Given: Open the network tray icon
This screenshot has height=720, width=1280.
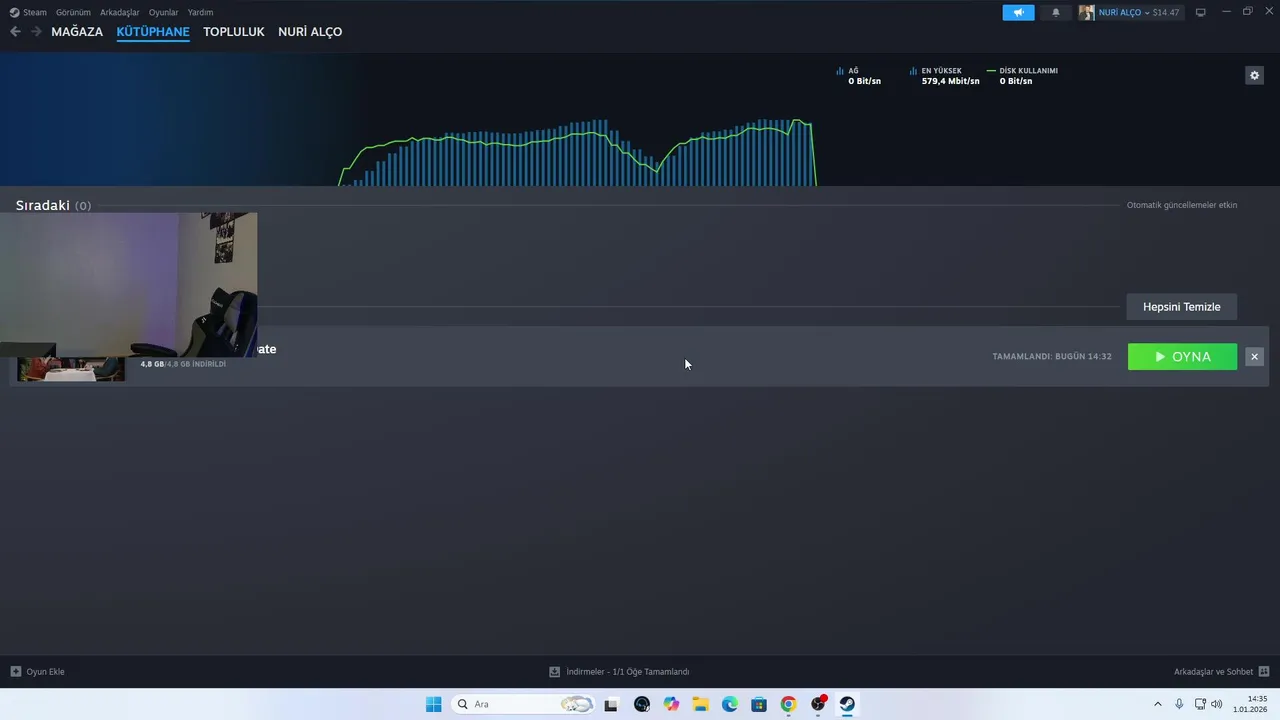Looking at the screenshot, I should 1200,704.
